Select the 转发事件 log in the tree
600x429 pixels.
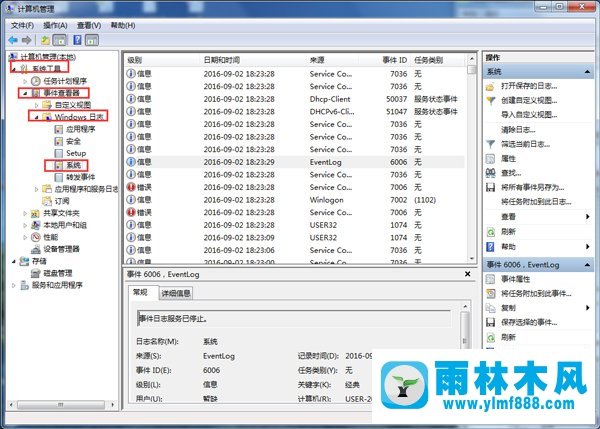point(75,177)
